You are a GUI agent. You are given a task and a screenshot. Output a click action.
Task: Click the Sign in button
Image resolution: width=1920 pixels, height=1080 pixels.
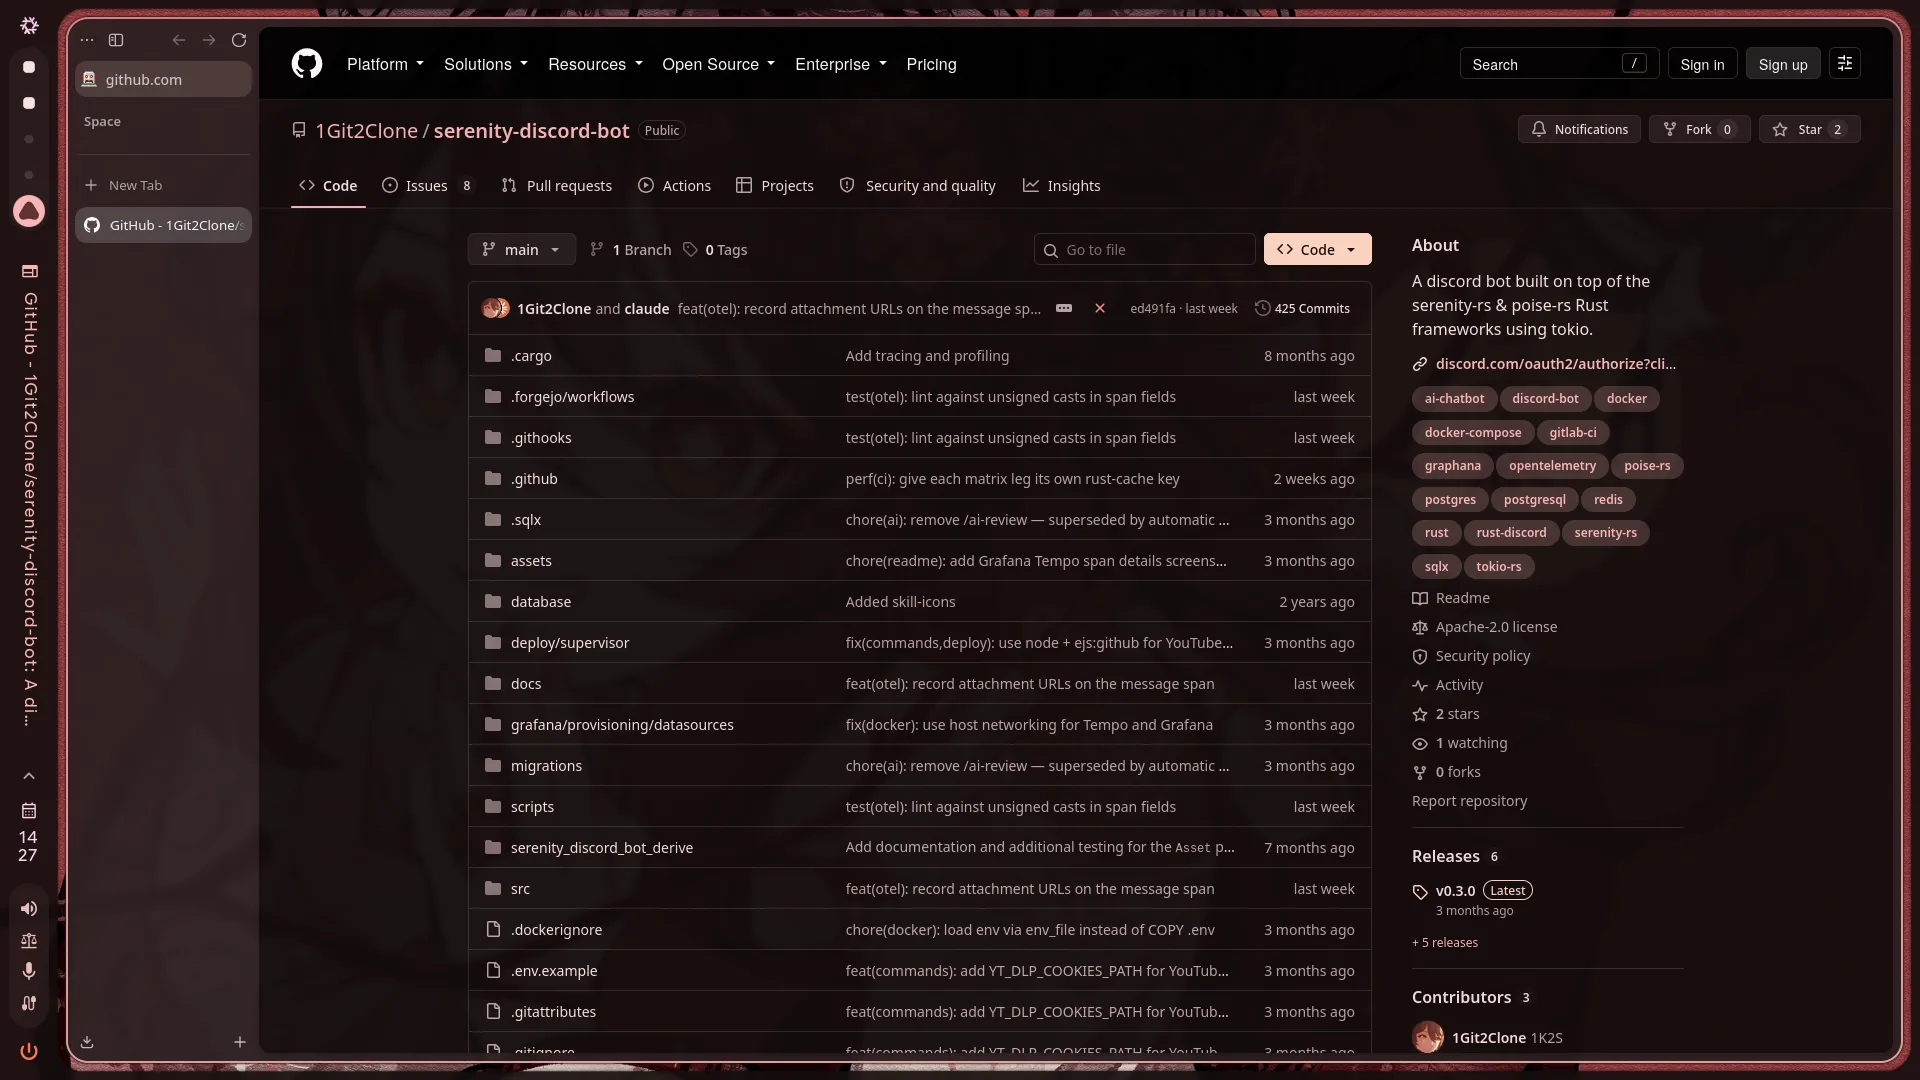[1702, 64]
